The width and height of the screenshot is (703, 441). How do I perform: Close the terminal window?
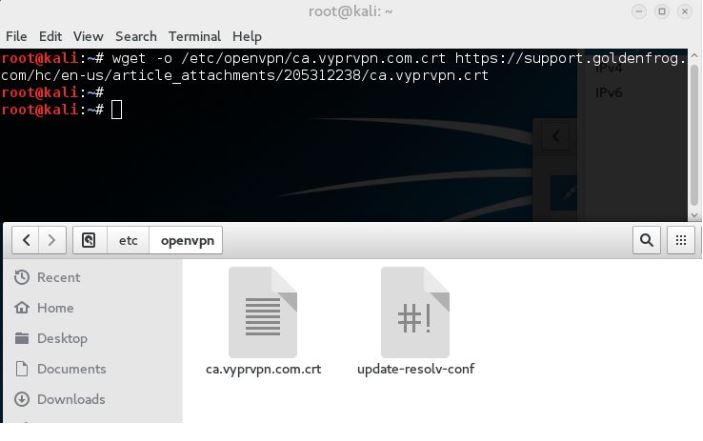point(685,12)
